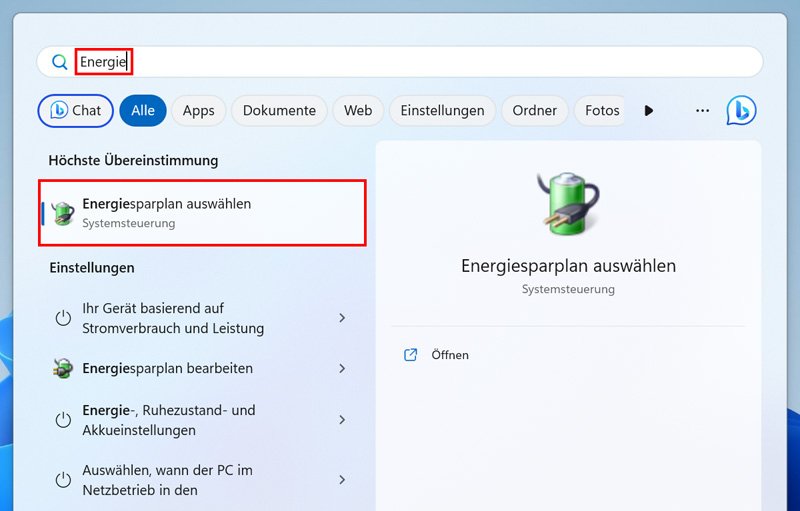Click the Bing icon at top right
Viewport: 800px width, 511px height.
pos(741,110)
